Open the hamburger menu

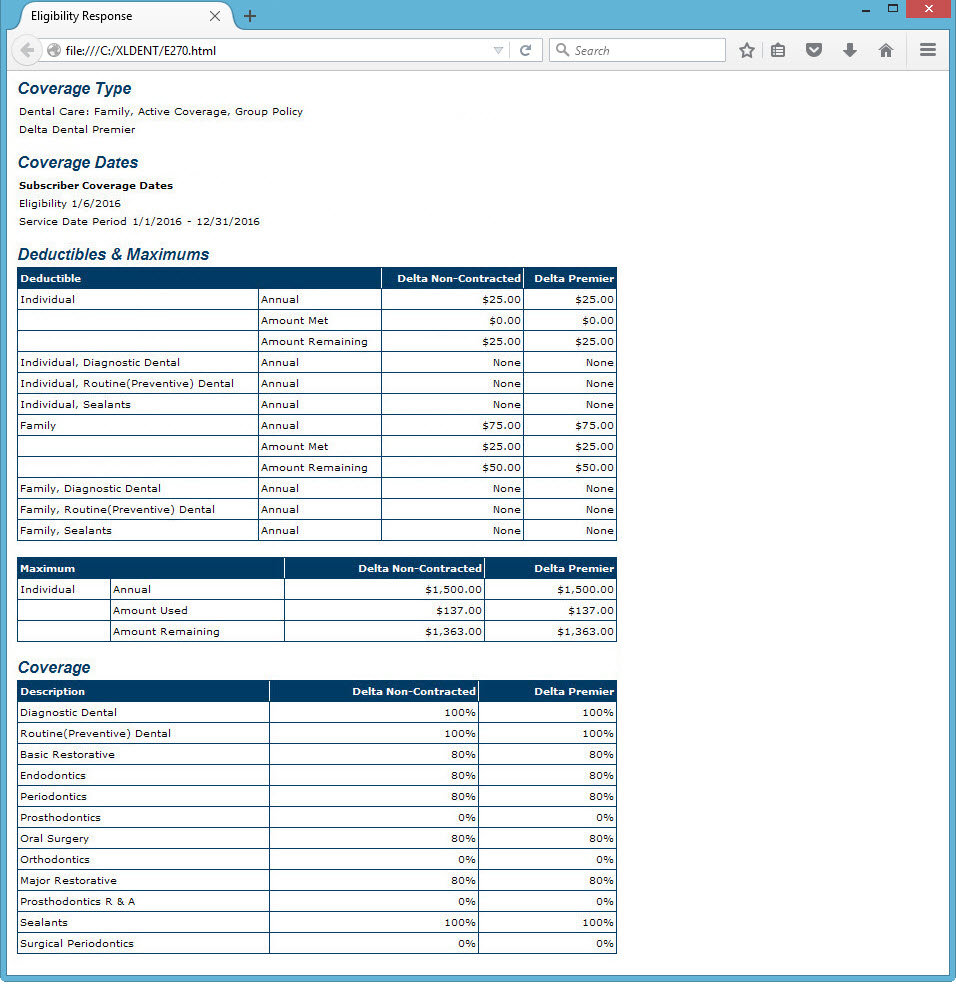click(x=928, y=50)
